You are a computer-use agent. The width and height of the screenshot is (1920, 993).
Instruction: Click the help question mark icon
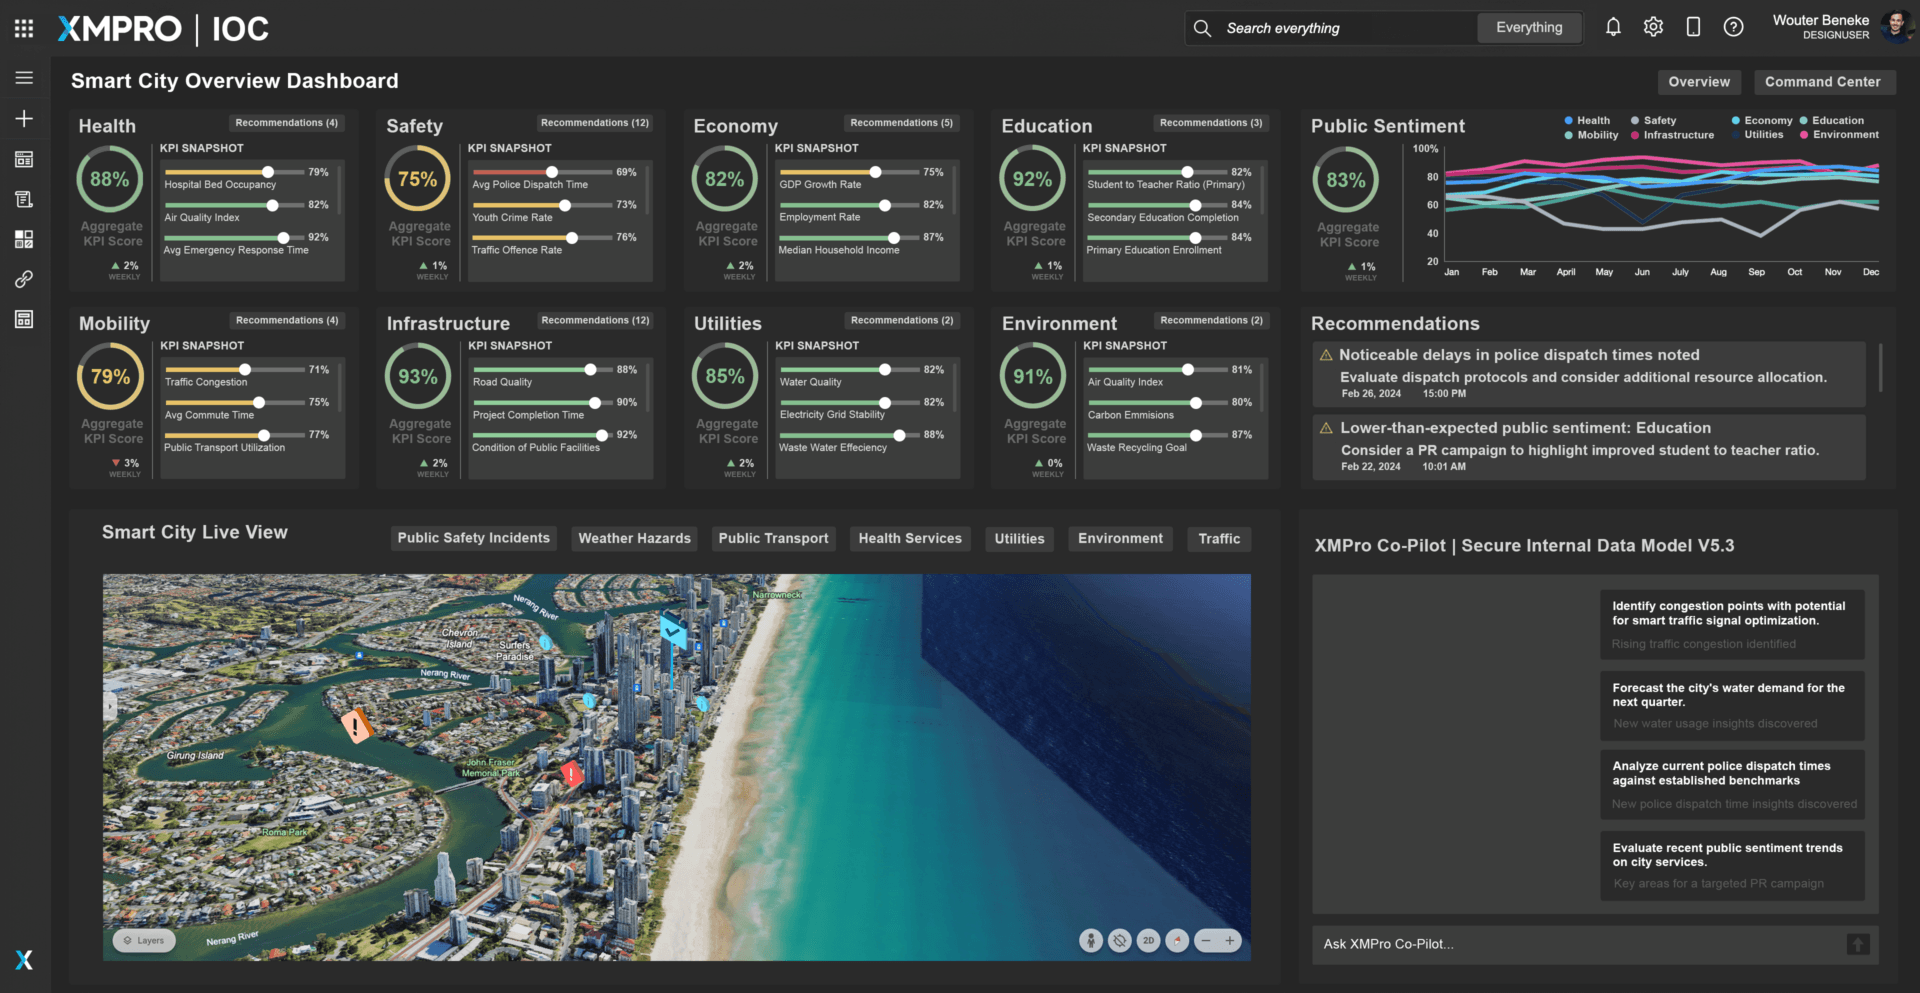tap(1733, 28)
